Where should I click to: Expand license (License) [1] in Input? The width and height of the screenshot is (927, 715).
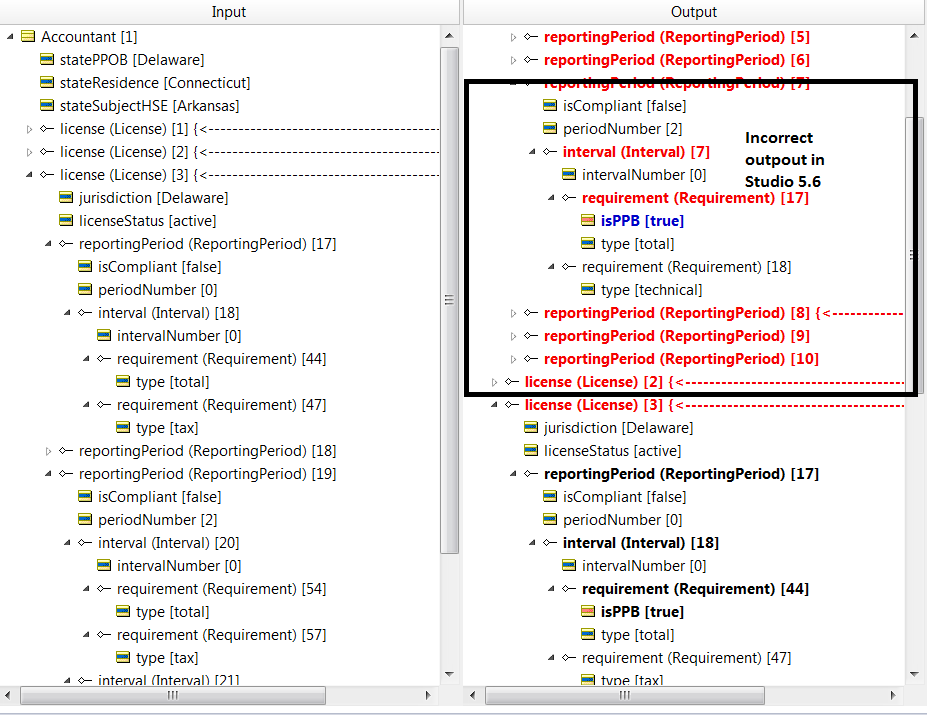(29, 129)
